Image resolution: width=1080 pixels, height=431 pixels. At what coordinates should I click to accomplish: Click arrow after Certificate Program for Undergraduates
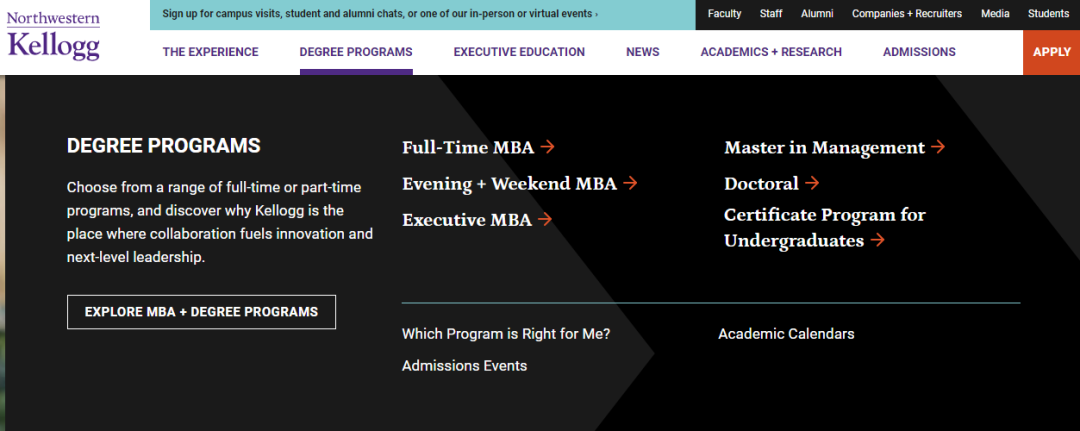(x=877, y=240)
